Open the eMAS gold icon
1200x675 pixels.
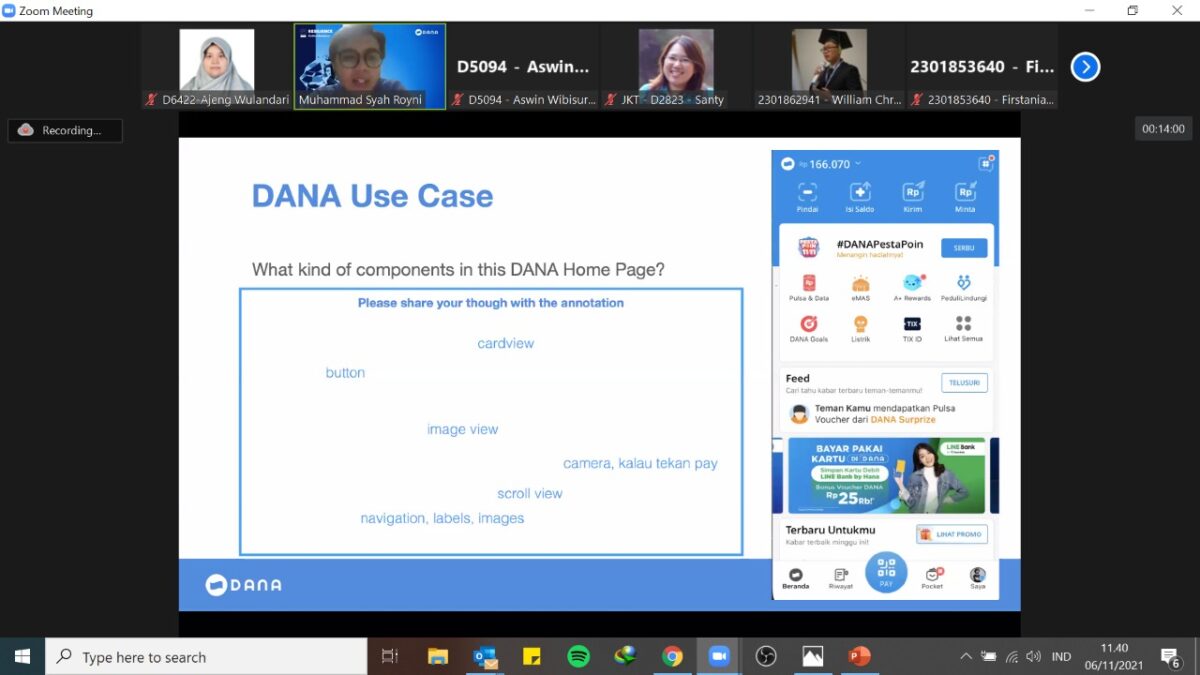click(860, 283)
